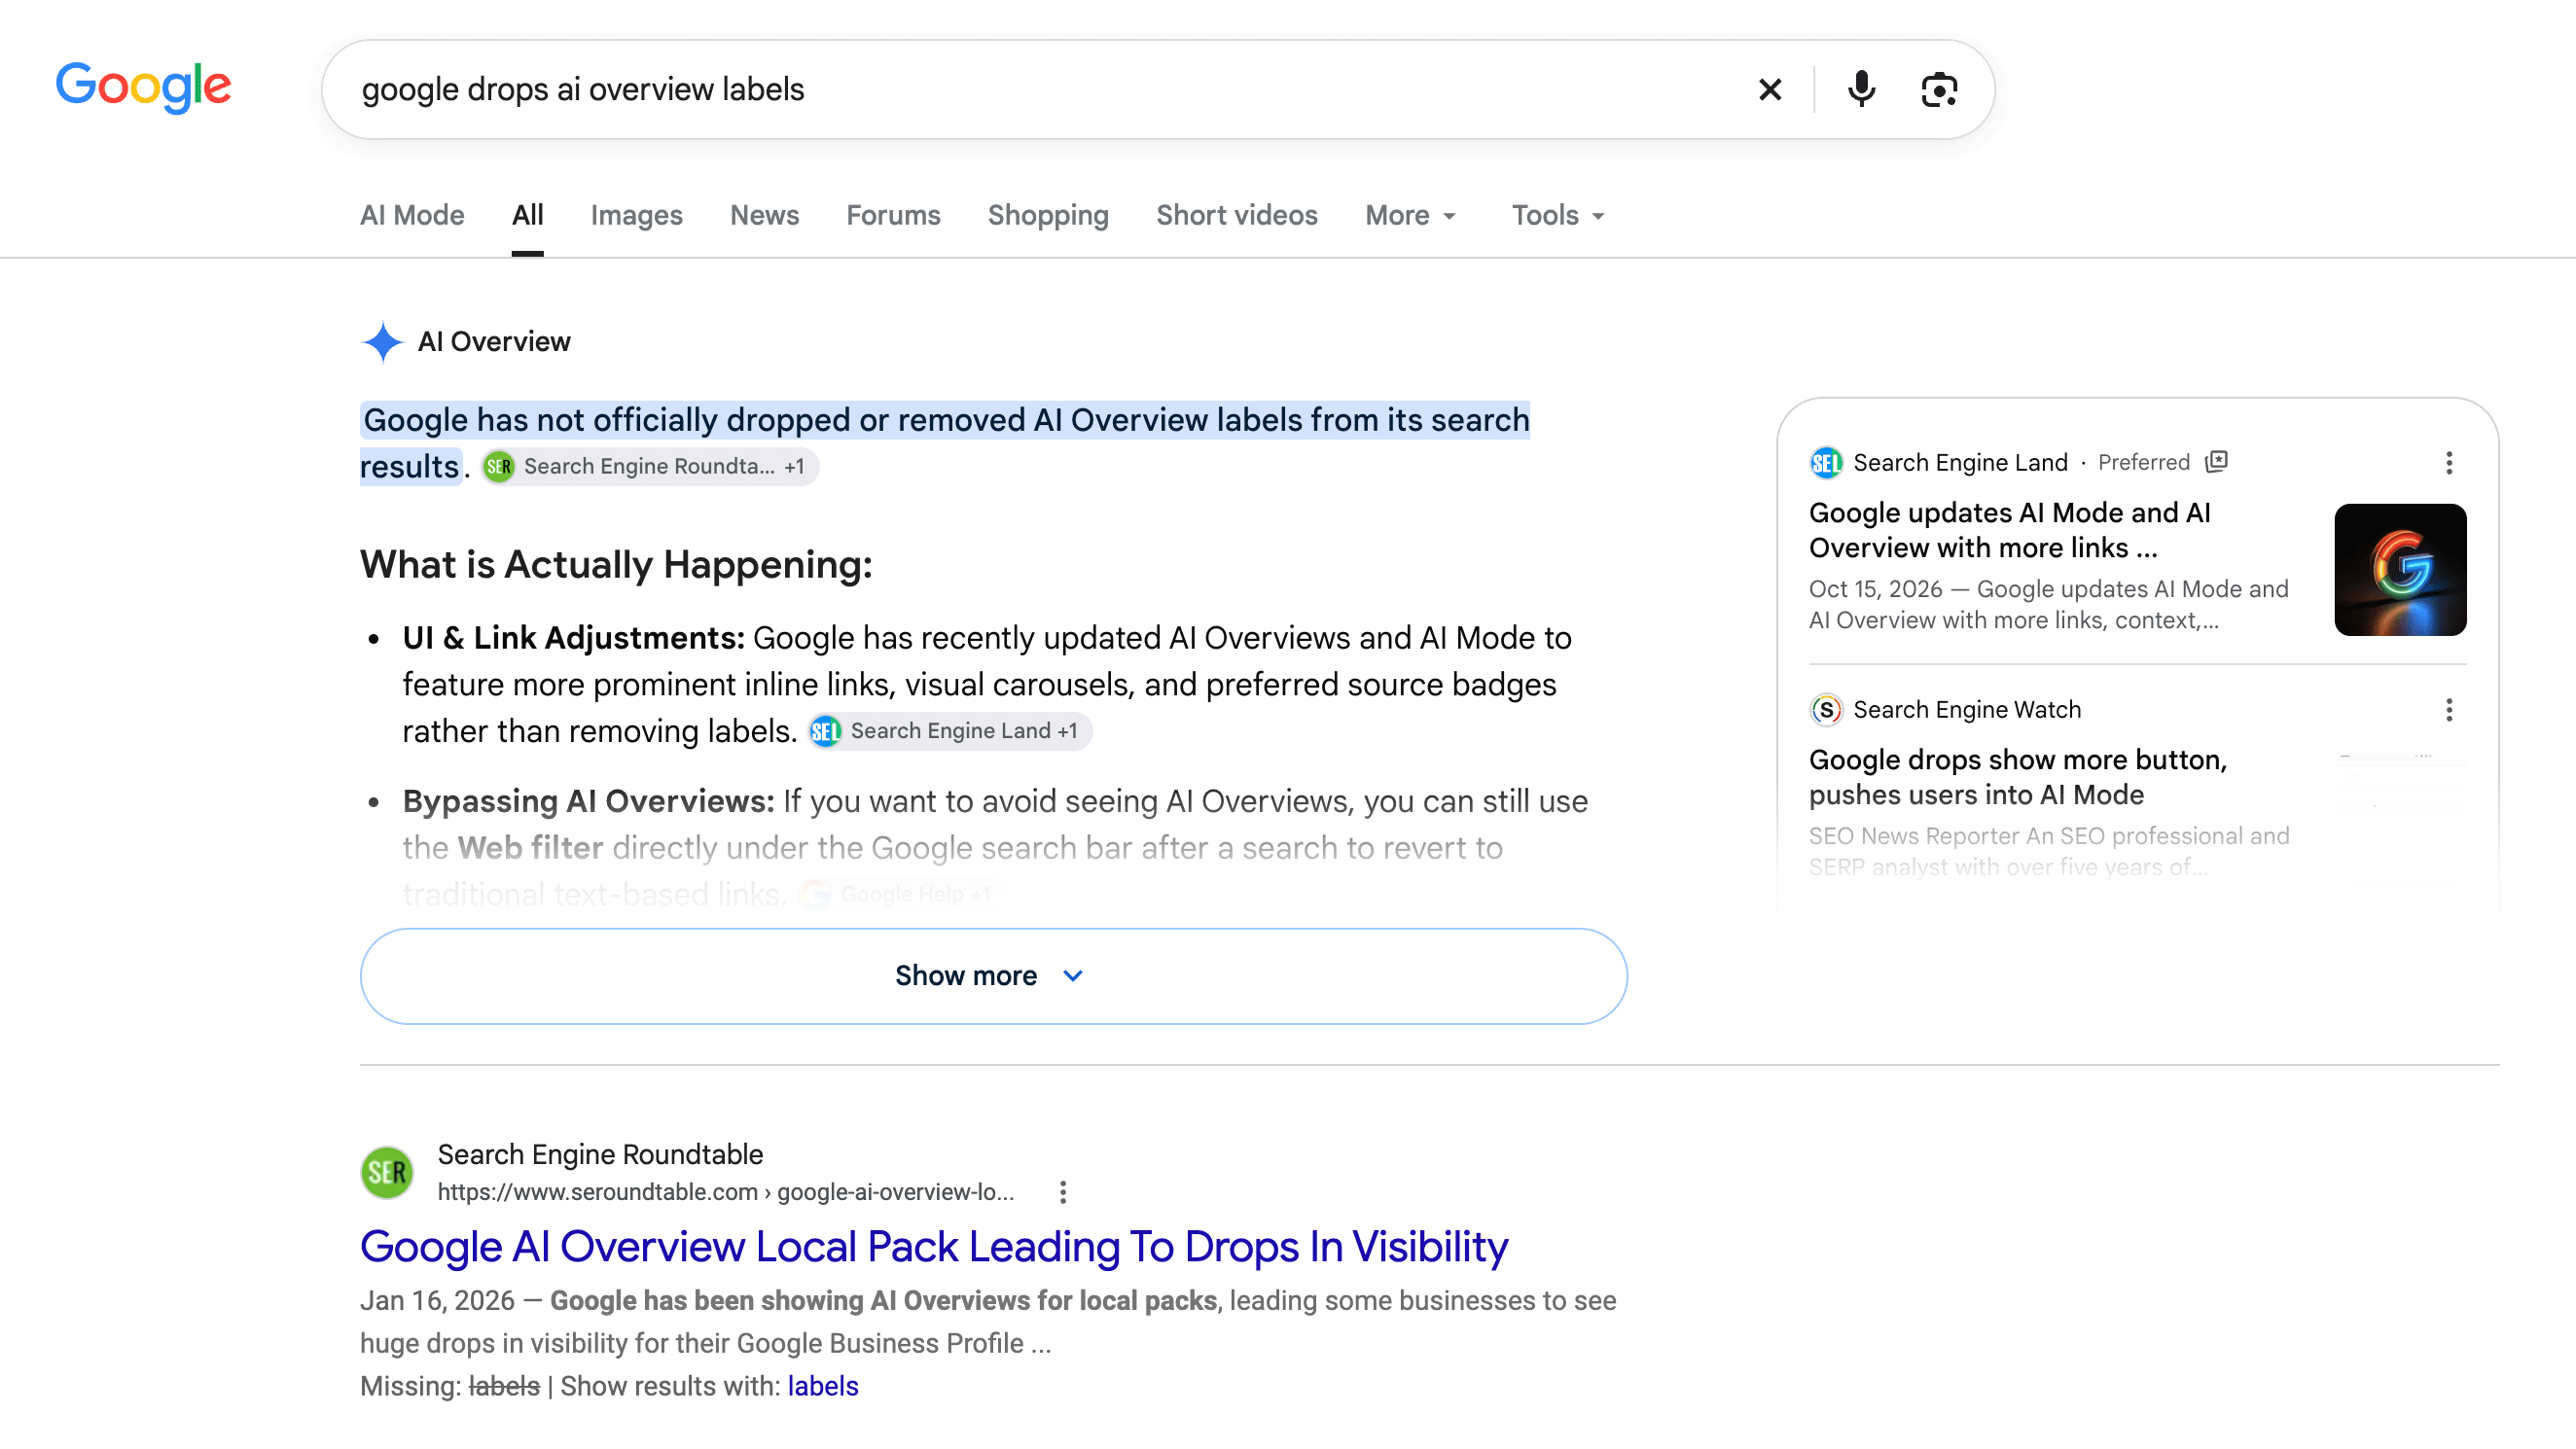Open options menu for Search Engine Watch card
The height and width of the screenshot is (1449, 2576).
[2449, 710]
